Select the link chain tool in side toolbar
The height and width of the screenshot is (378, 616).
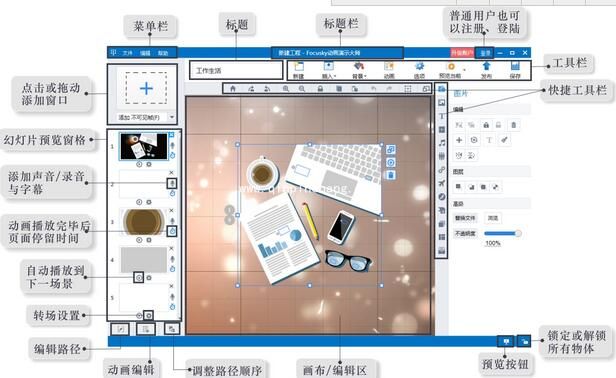click(x=442, y=170)
